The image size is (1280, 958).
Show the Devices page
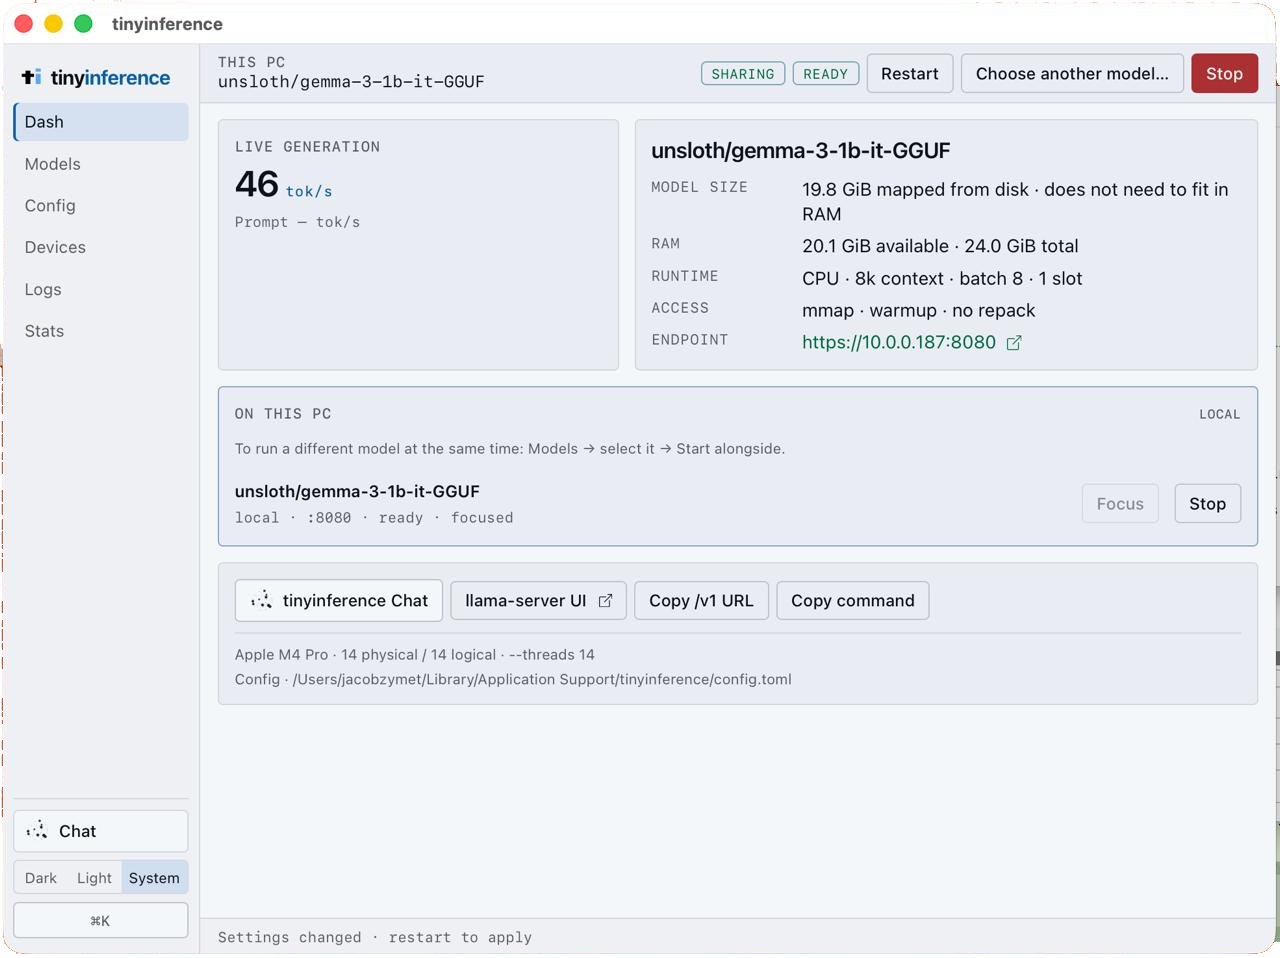click(101, 247)
